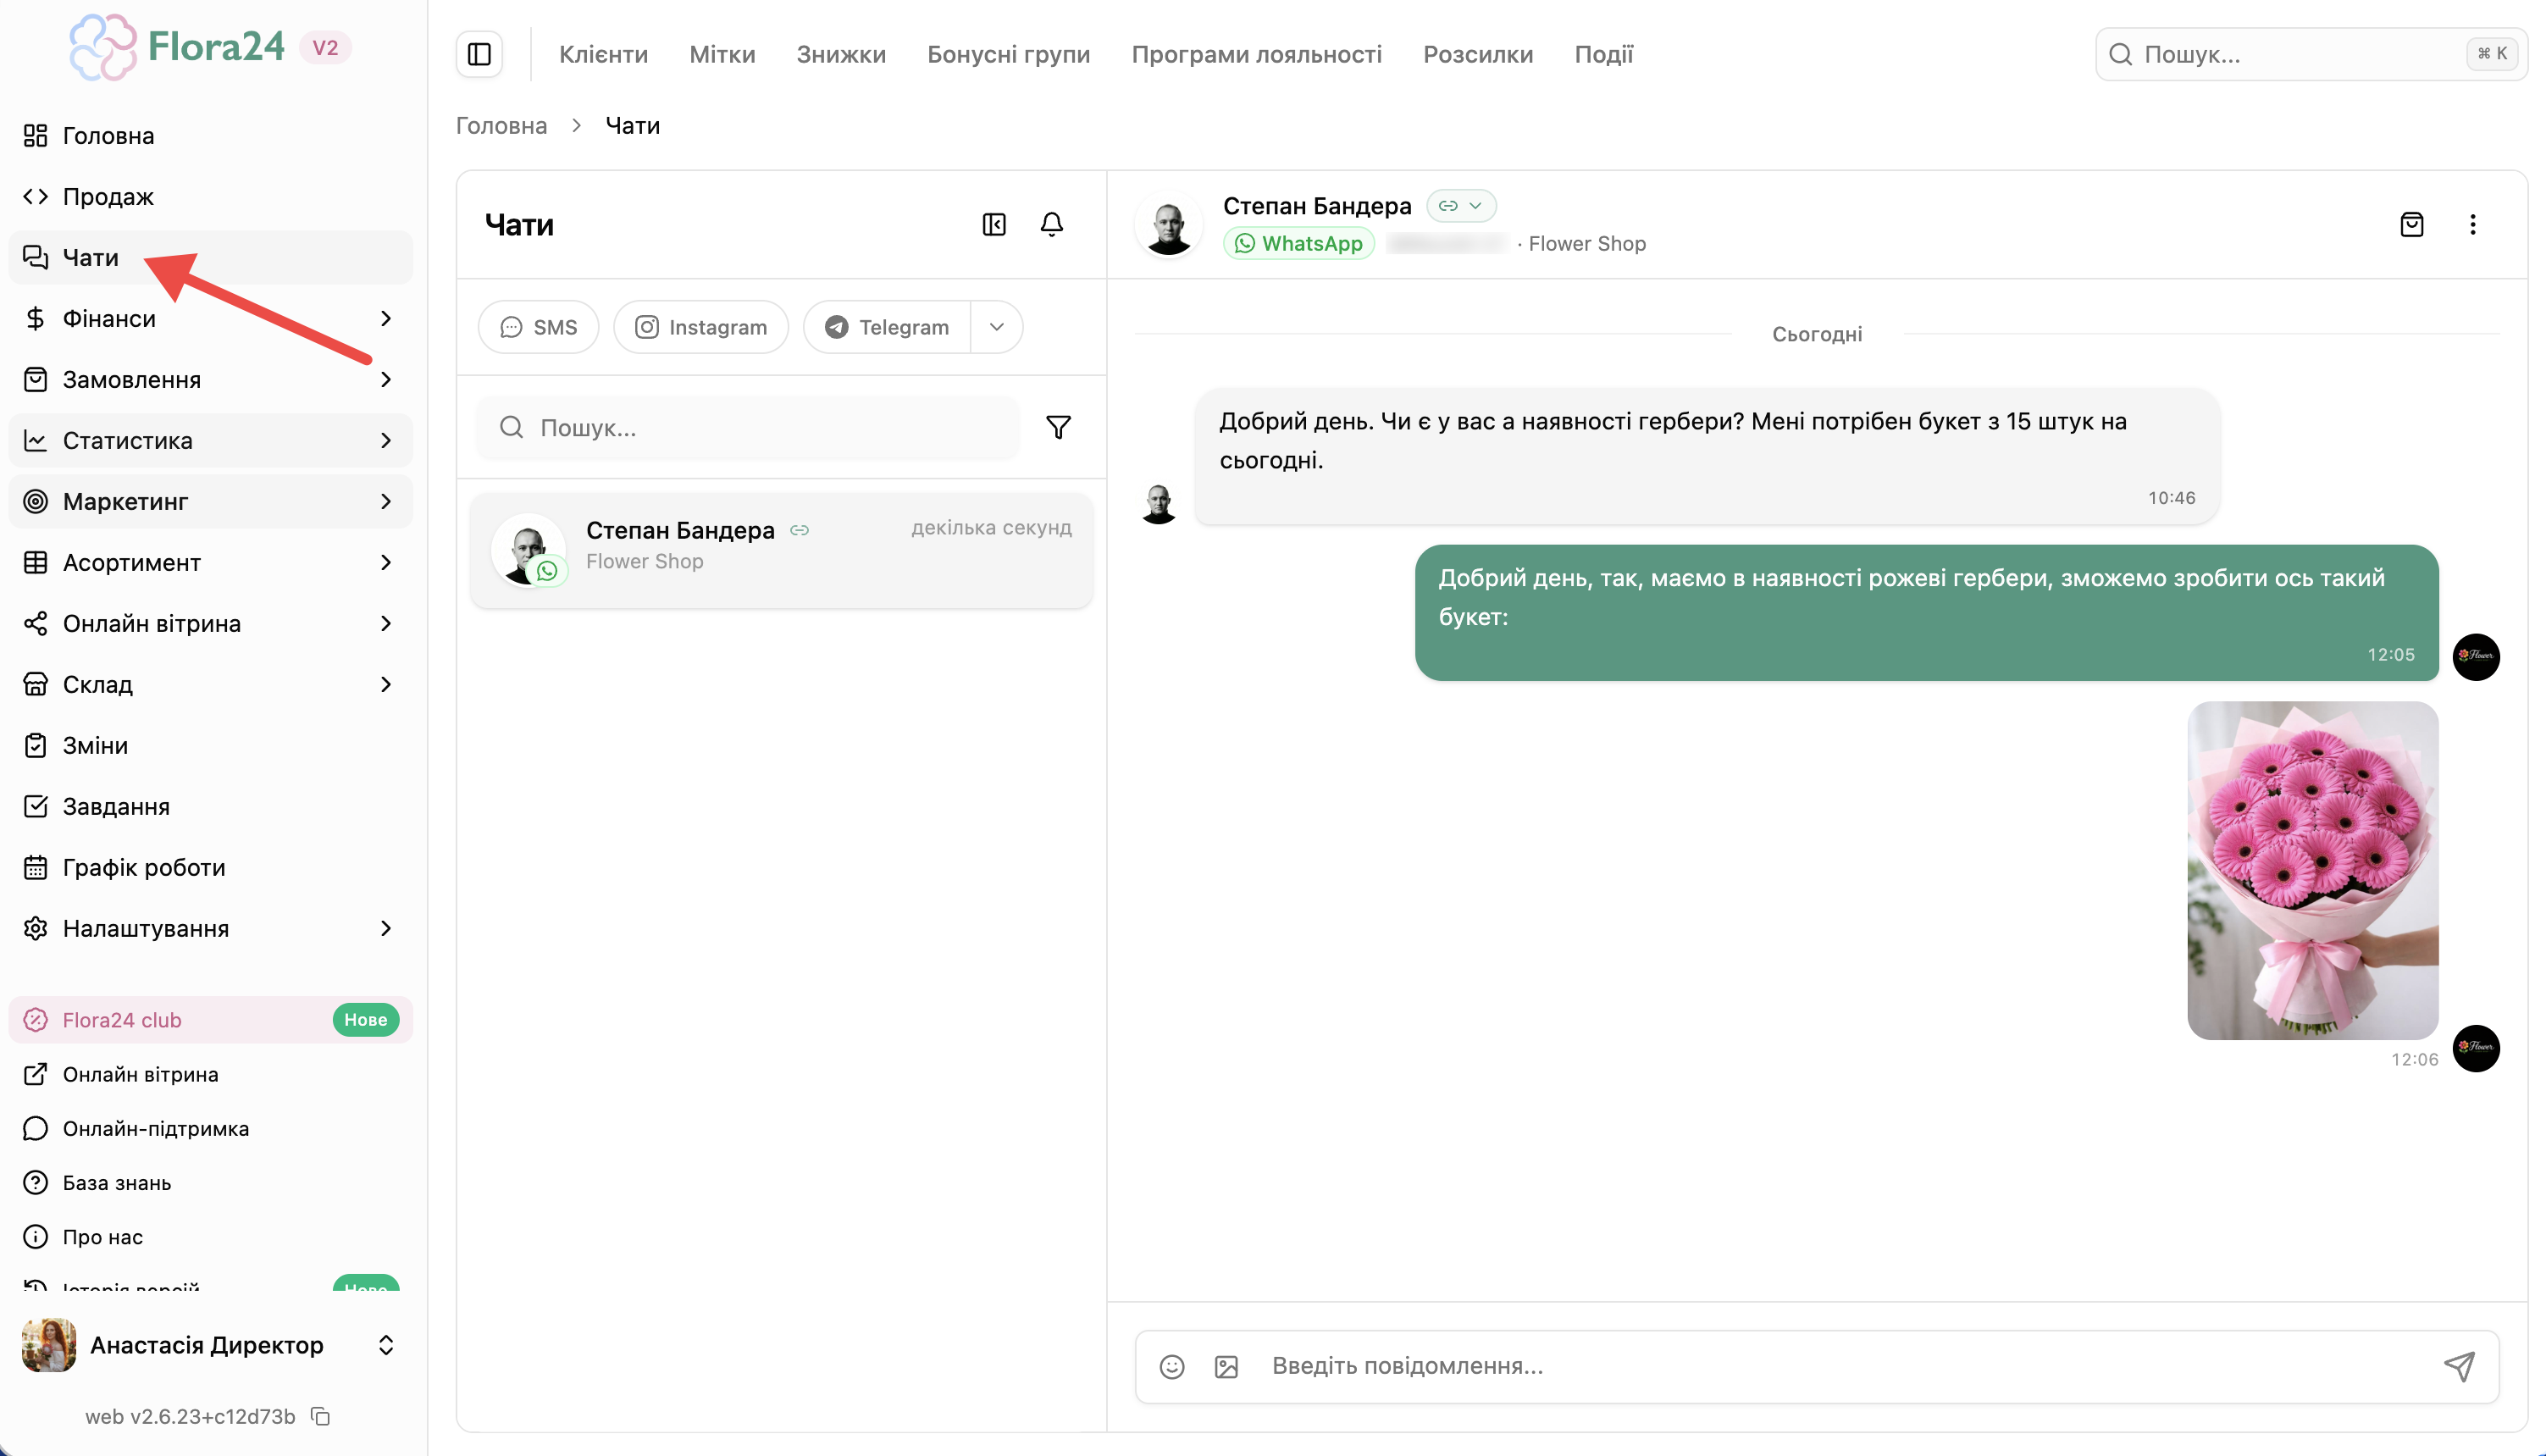
Task: Collapse the chat list panel
Action: (994, 225)
